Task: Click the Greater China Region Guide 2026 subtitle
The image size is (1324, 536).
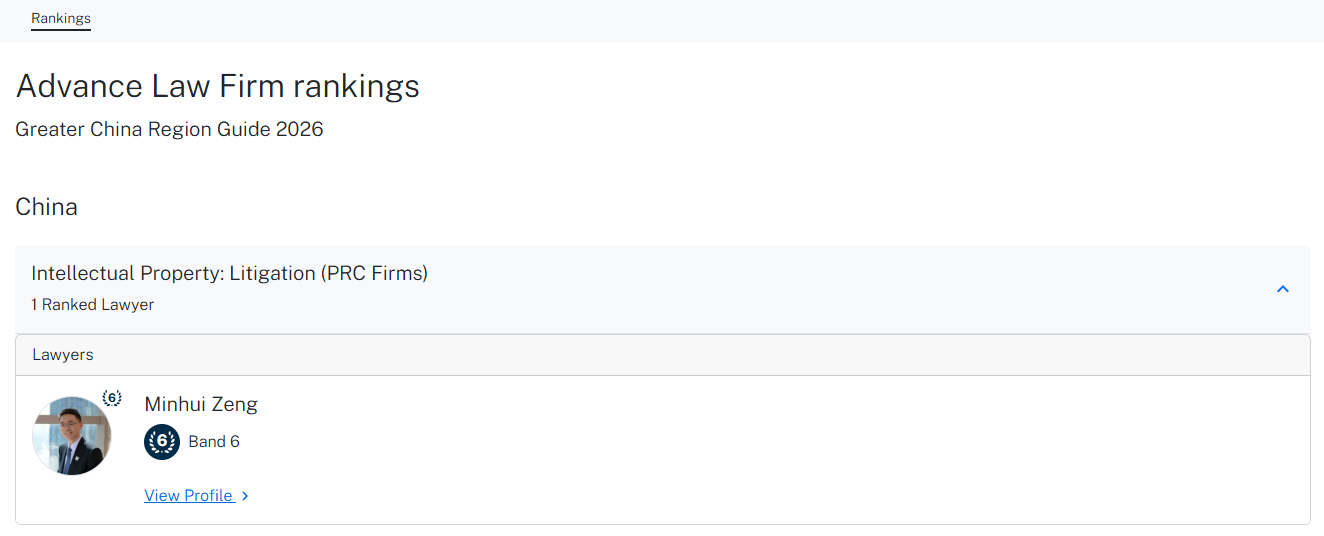Action: coord(169,129)
